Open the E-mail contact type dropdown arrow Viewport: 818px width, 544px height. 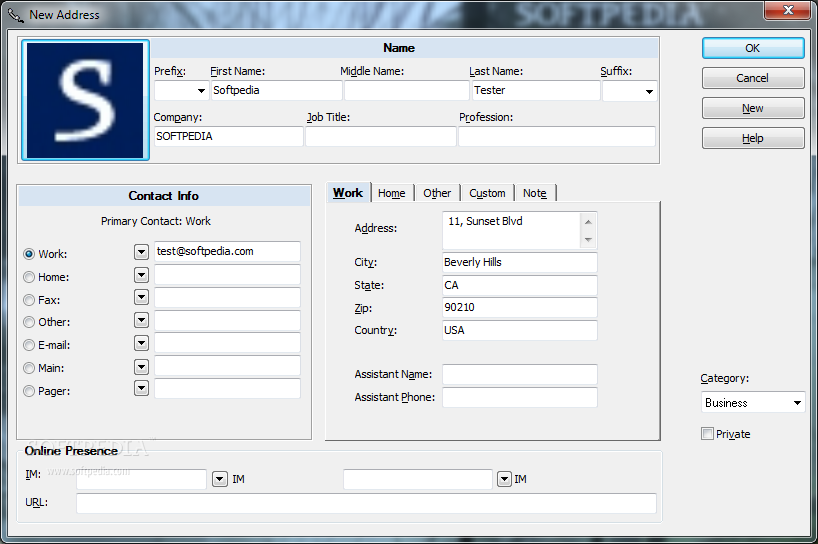click(141, 343)
